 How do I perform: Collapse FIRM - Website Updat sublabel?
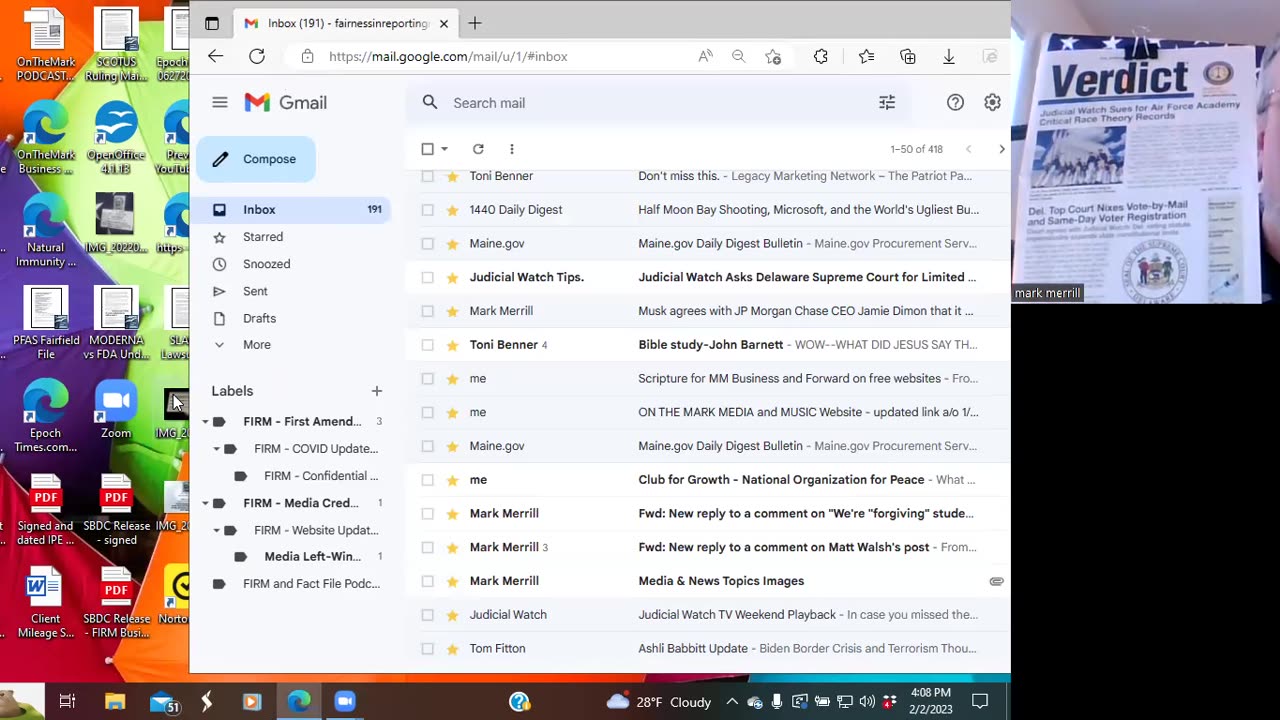click(216, 530)
